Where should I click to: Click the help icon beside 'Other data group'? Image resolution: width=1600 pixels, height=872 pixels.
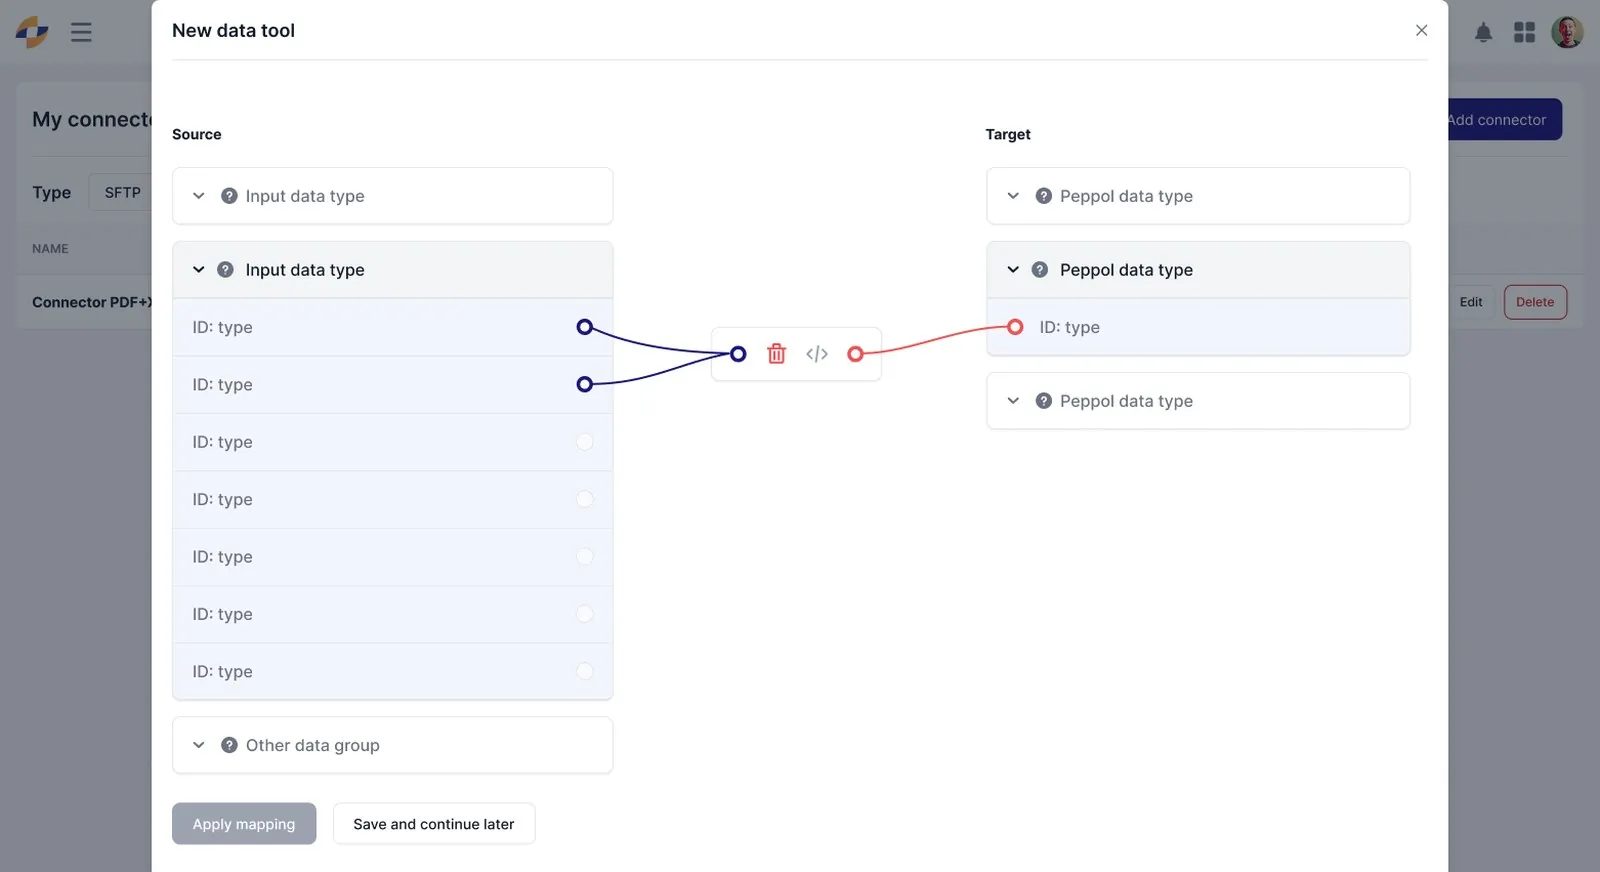coord(229,745)
